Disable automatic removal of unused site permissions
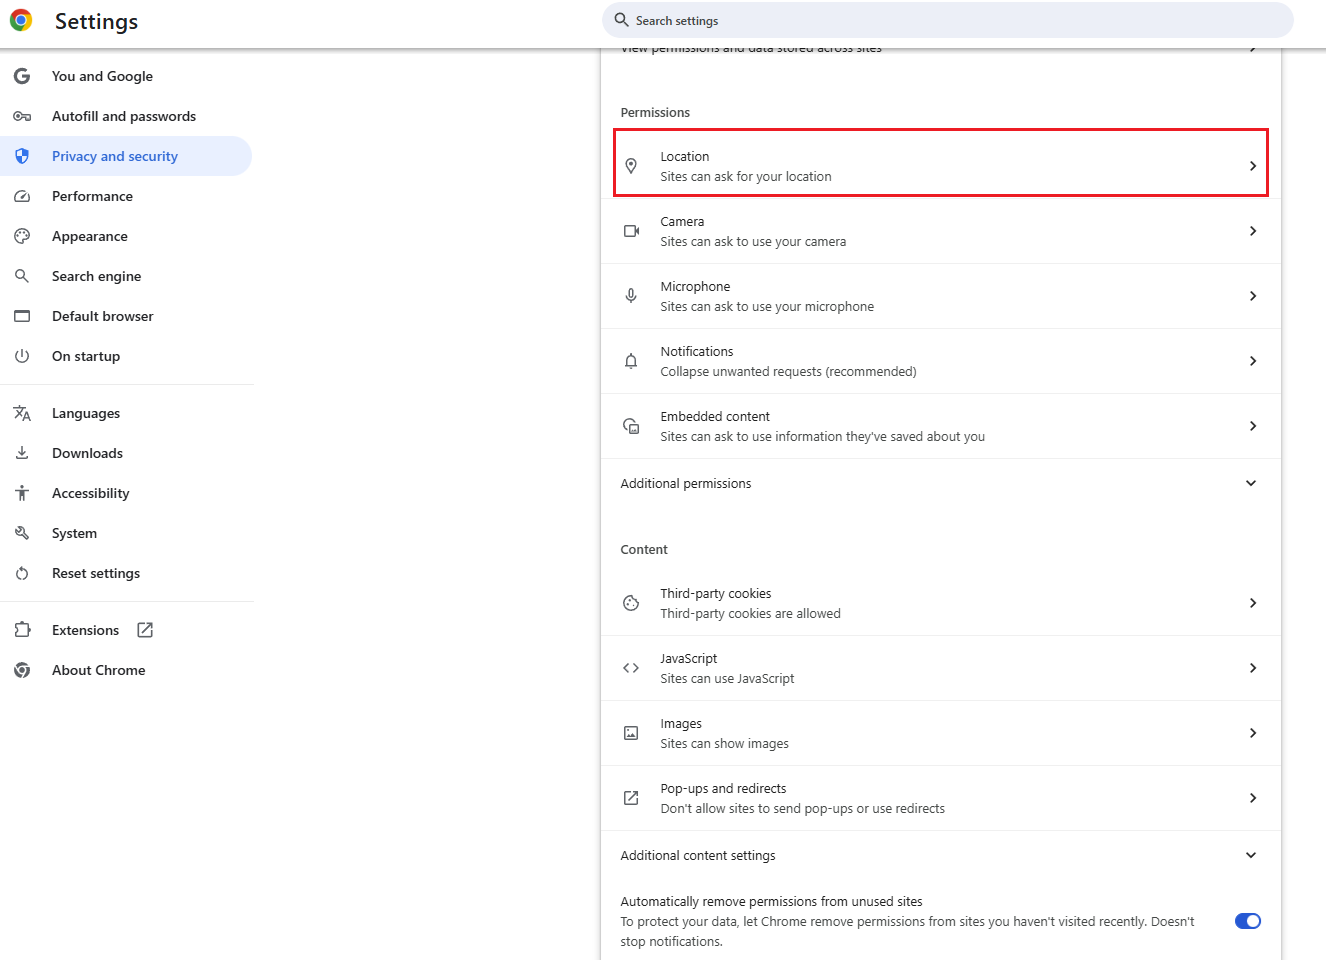 click(x=1247, y=921)
